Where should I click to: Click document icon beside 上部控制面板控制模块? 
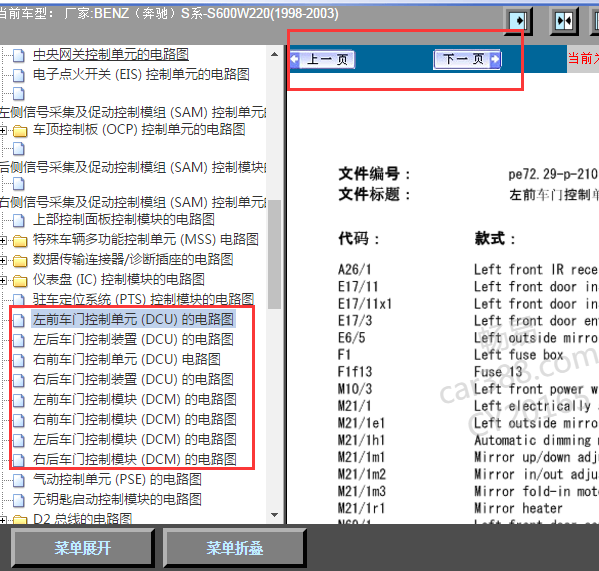click(x=19, y=220)
